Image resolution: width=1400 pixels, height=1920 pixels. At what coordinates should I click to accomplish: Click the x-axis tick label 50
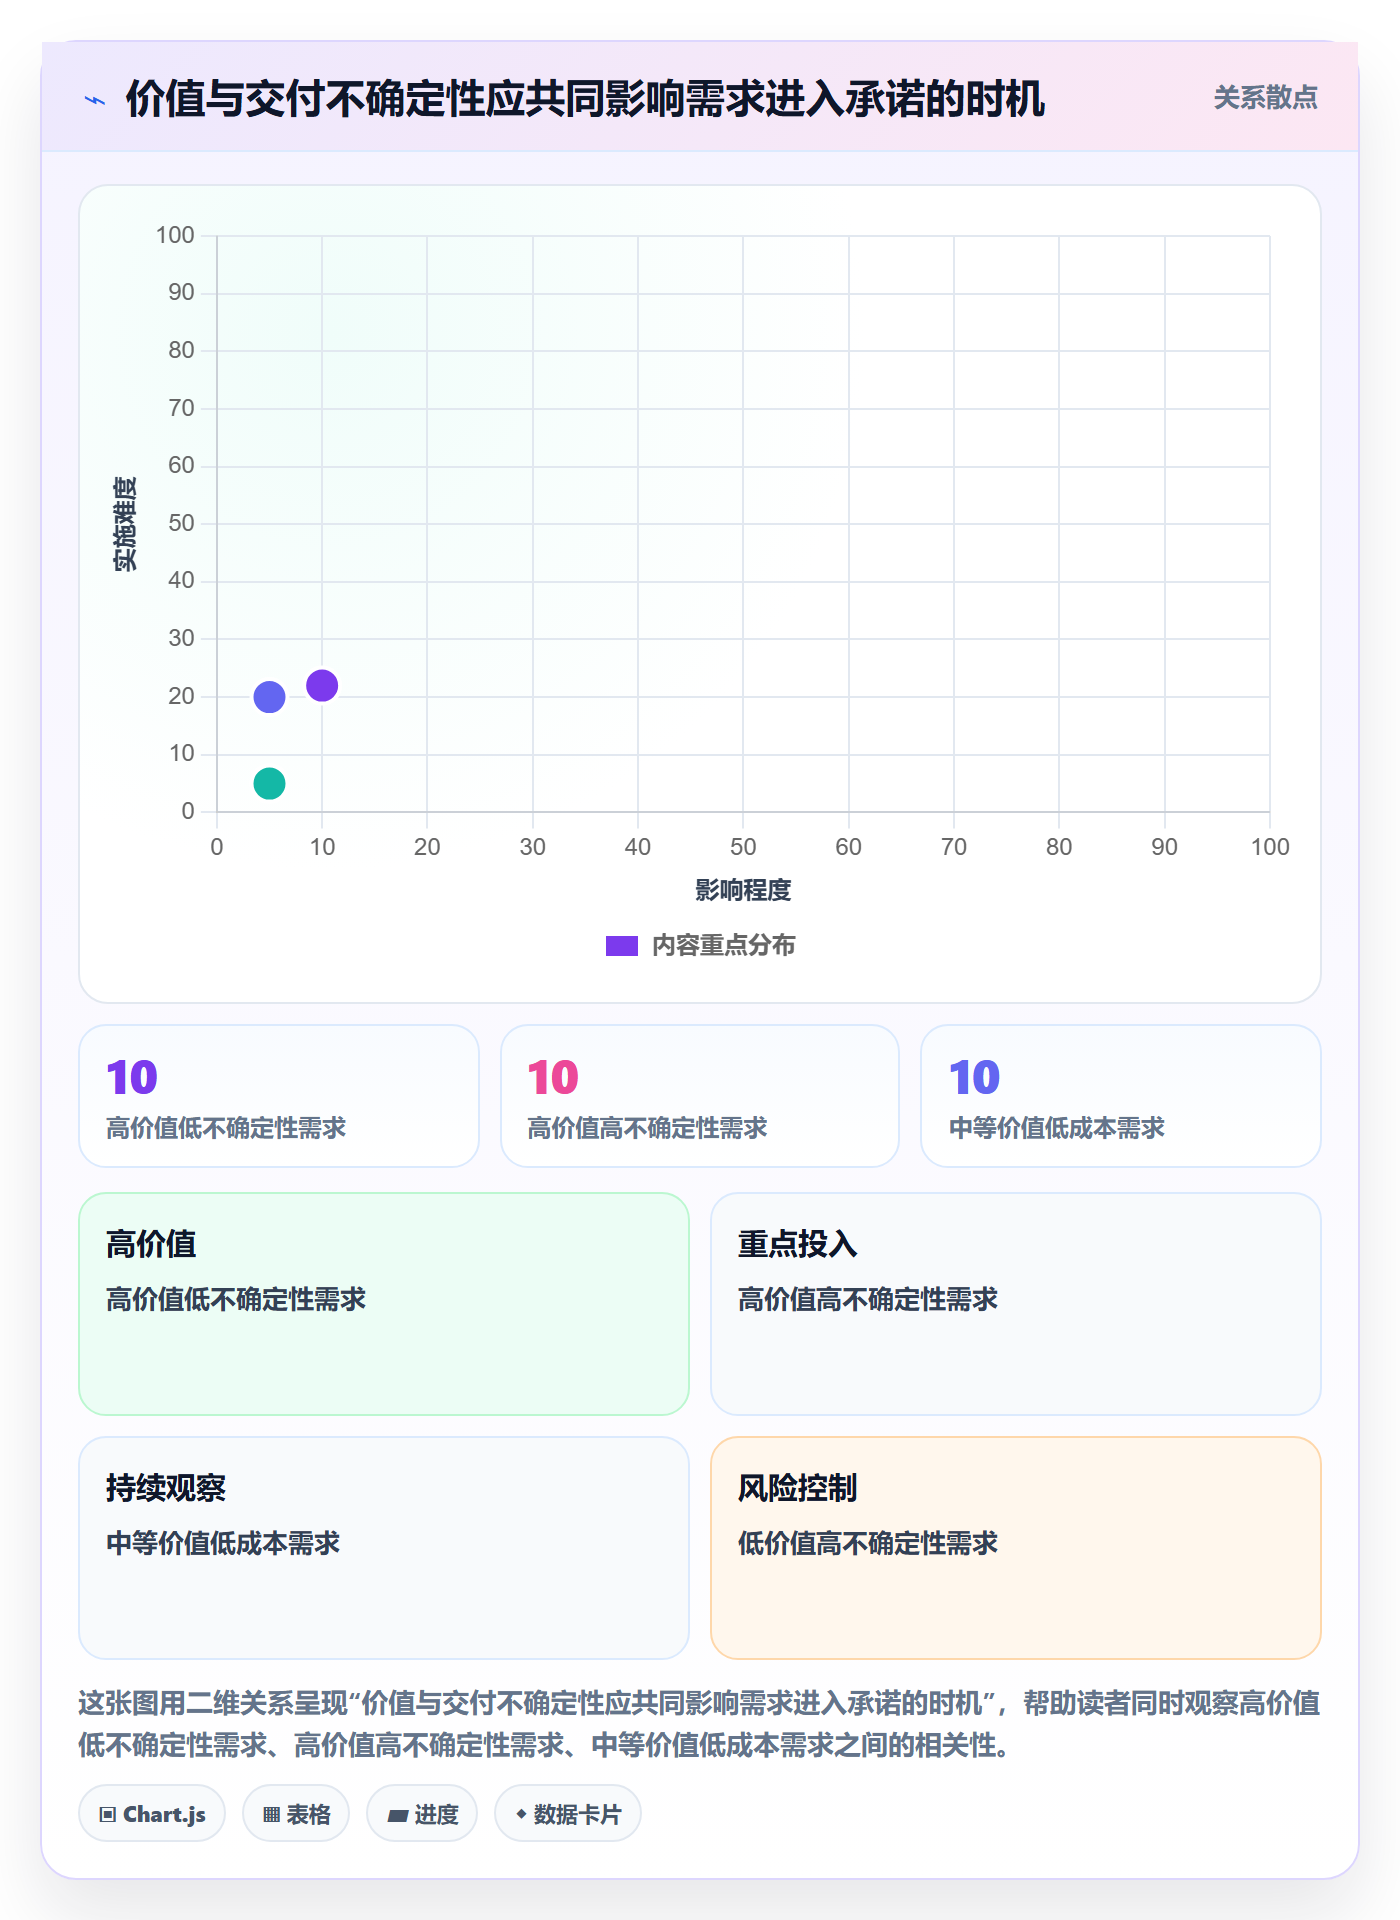[743, 847]
